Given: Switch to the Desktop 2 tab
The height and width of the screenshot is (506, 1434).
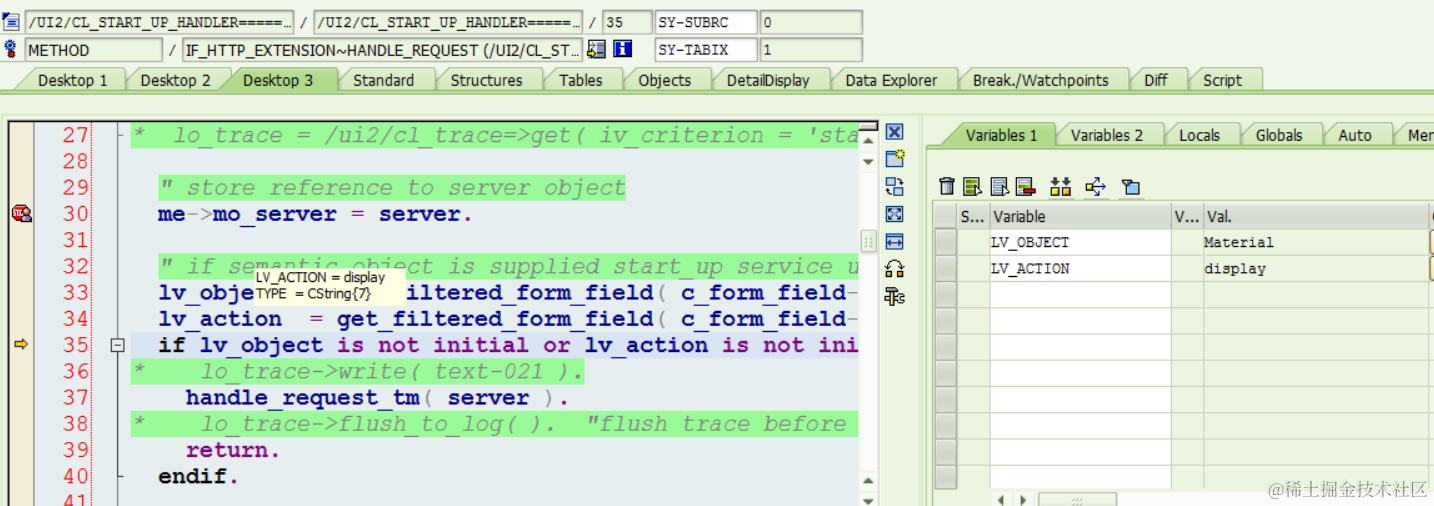Looking at the screenshot, I should point(175,80).
